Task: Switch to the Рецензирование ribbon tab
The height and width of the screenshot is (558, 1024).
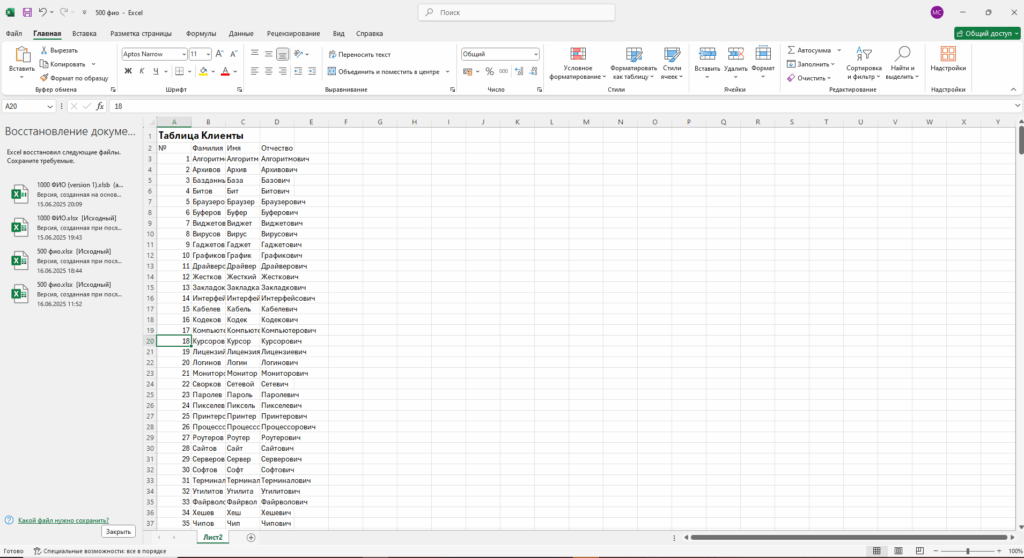Action: (x=293, y=33)
